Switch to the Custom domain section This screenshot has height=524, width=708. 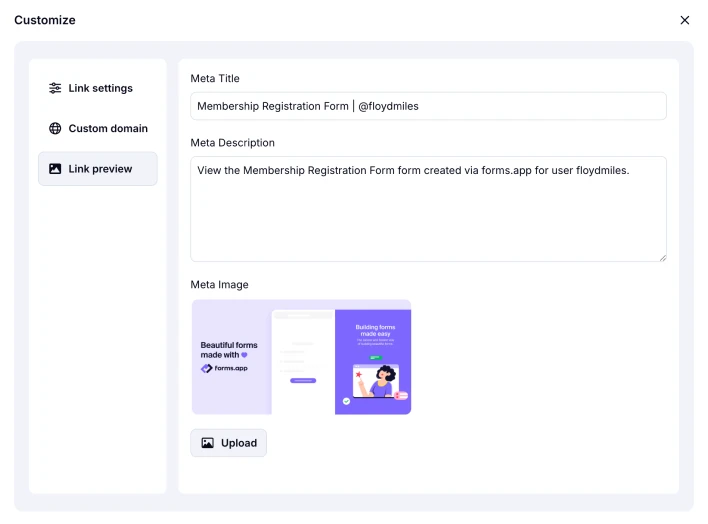(x=108, y=129)
